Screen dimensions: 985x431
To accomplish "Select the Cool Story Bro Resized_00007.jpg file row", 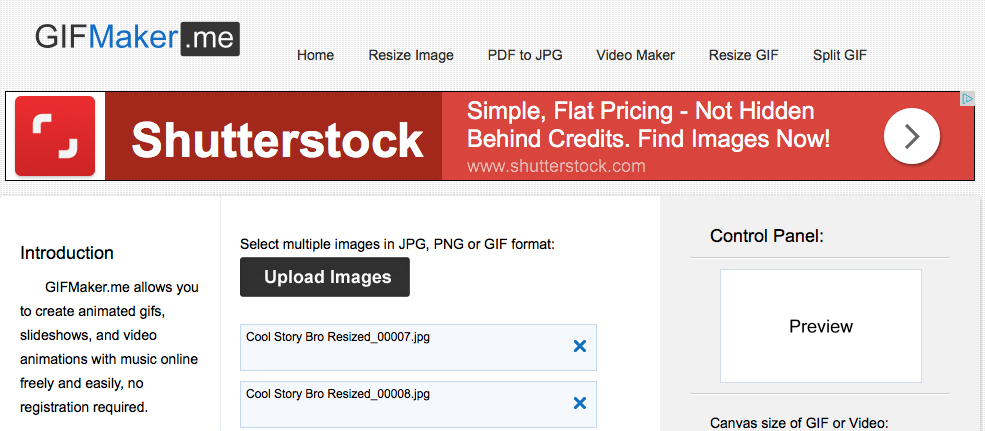I will [418, 347].
